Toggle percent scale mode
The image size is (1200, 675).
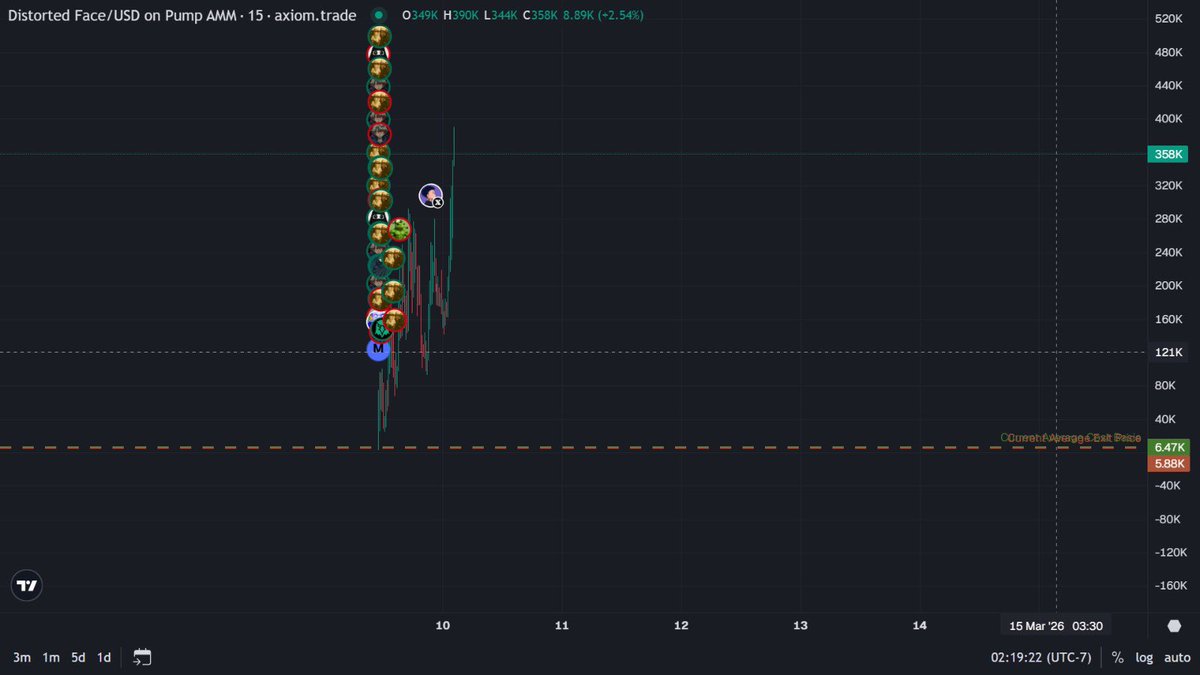1117,657
